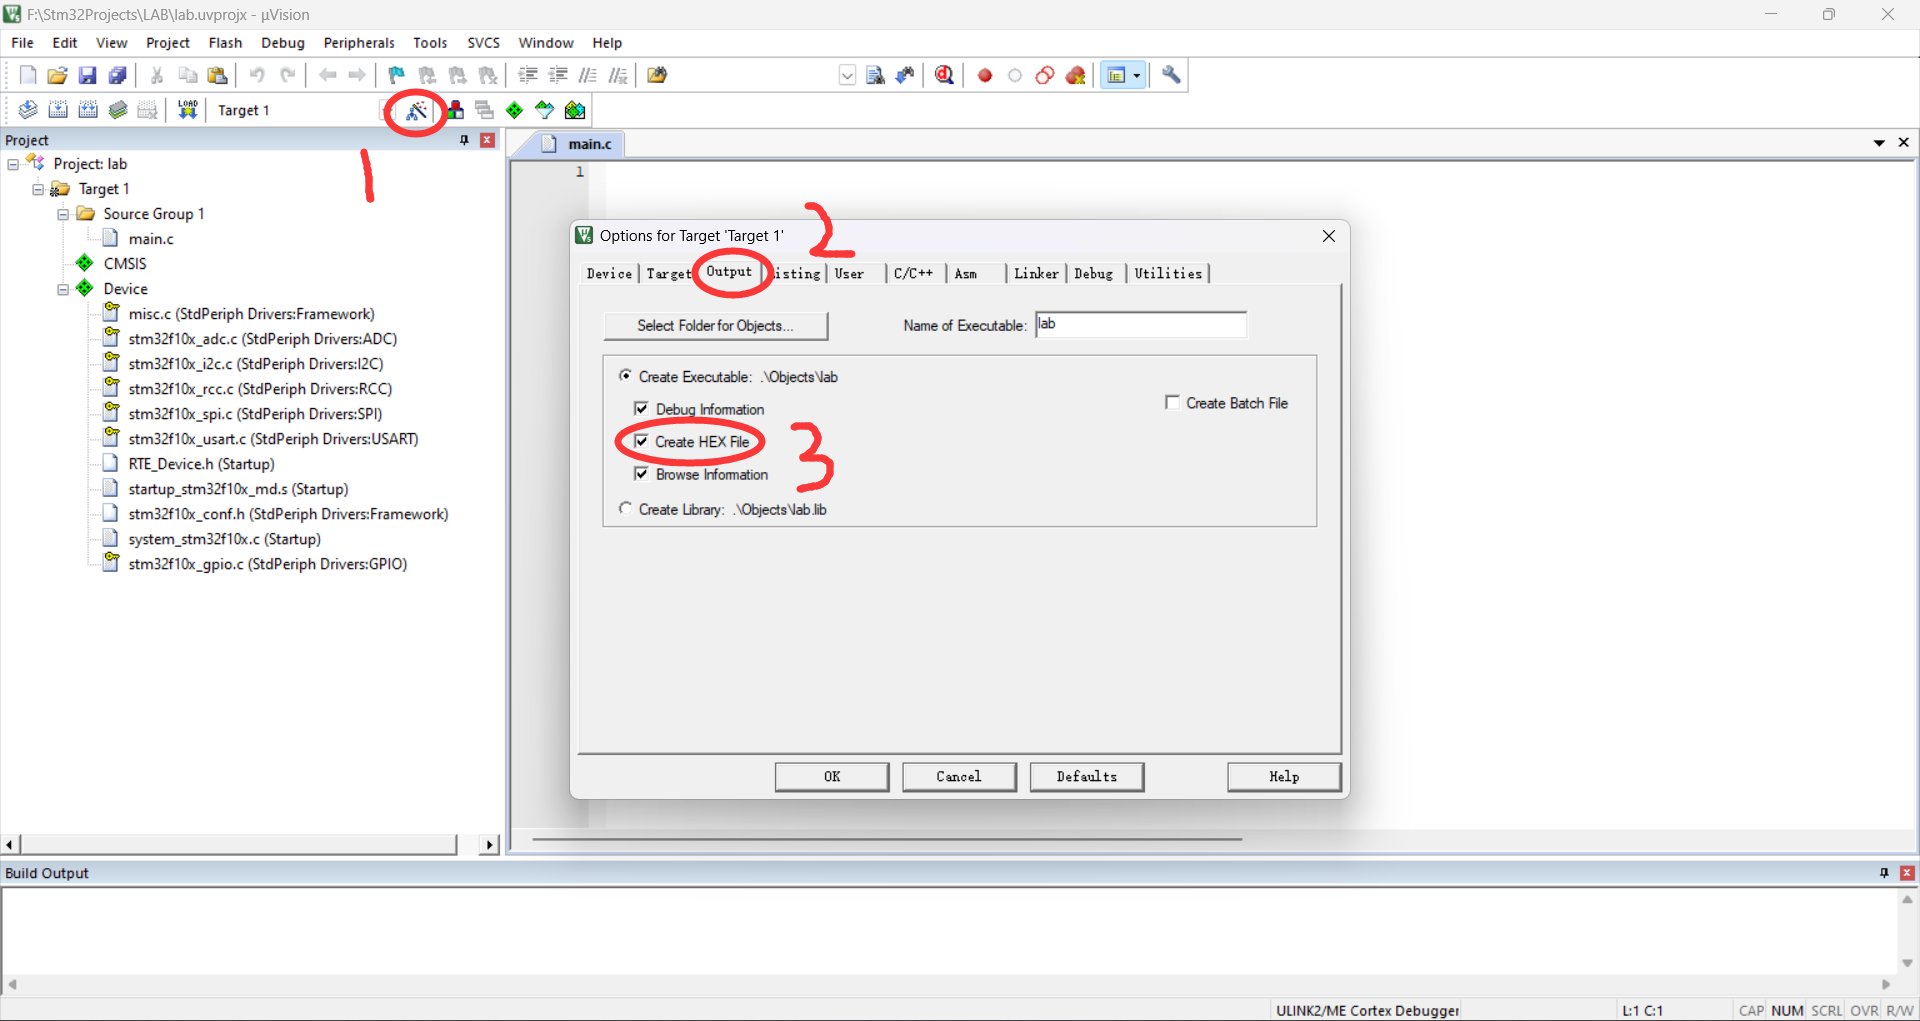The height and width of the screenshot is (1021, 1920).
Task: Click the Manage Project Items icon
Action: pos(455,110)
